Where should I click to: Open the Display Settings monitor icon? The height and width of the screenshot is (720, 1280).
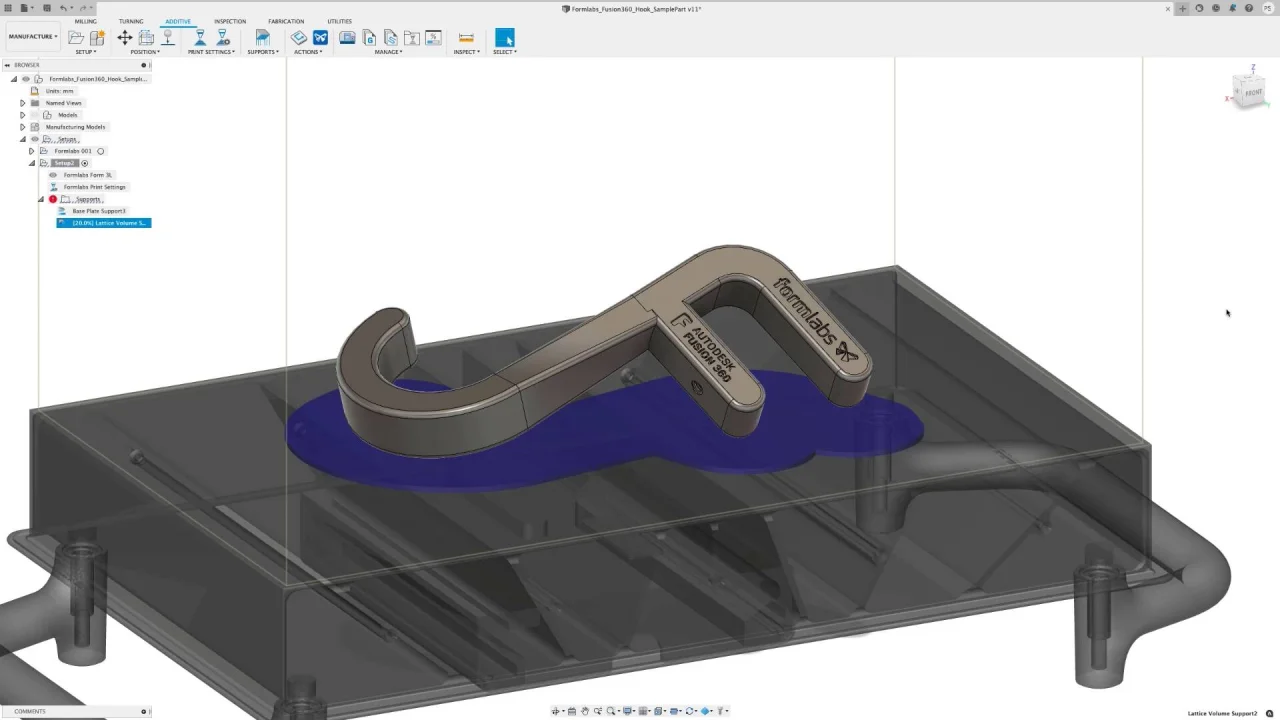pos(627,711)
